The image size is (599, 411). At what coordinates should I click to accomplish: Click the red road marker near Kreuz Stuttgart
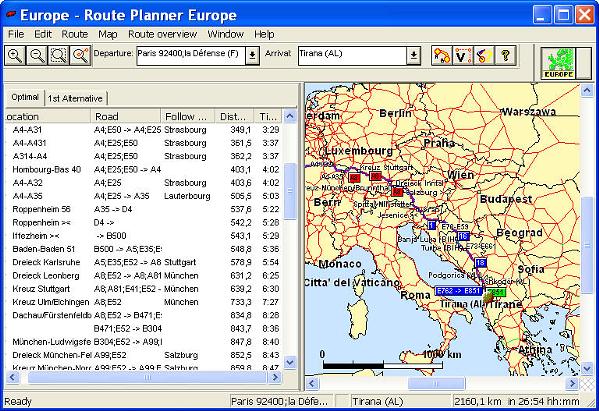coord(376,176)
